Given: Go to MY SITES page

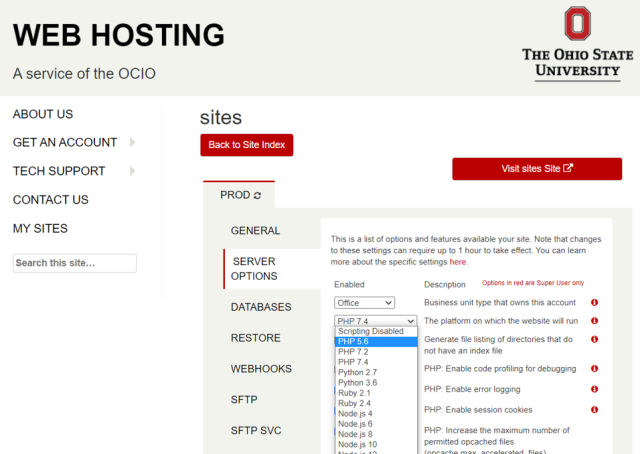Looking at the screenshot, I should (x=40, y=228).
